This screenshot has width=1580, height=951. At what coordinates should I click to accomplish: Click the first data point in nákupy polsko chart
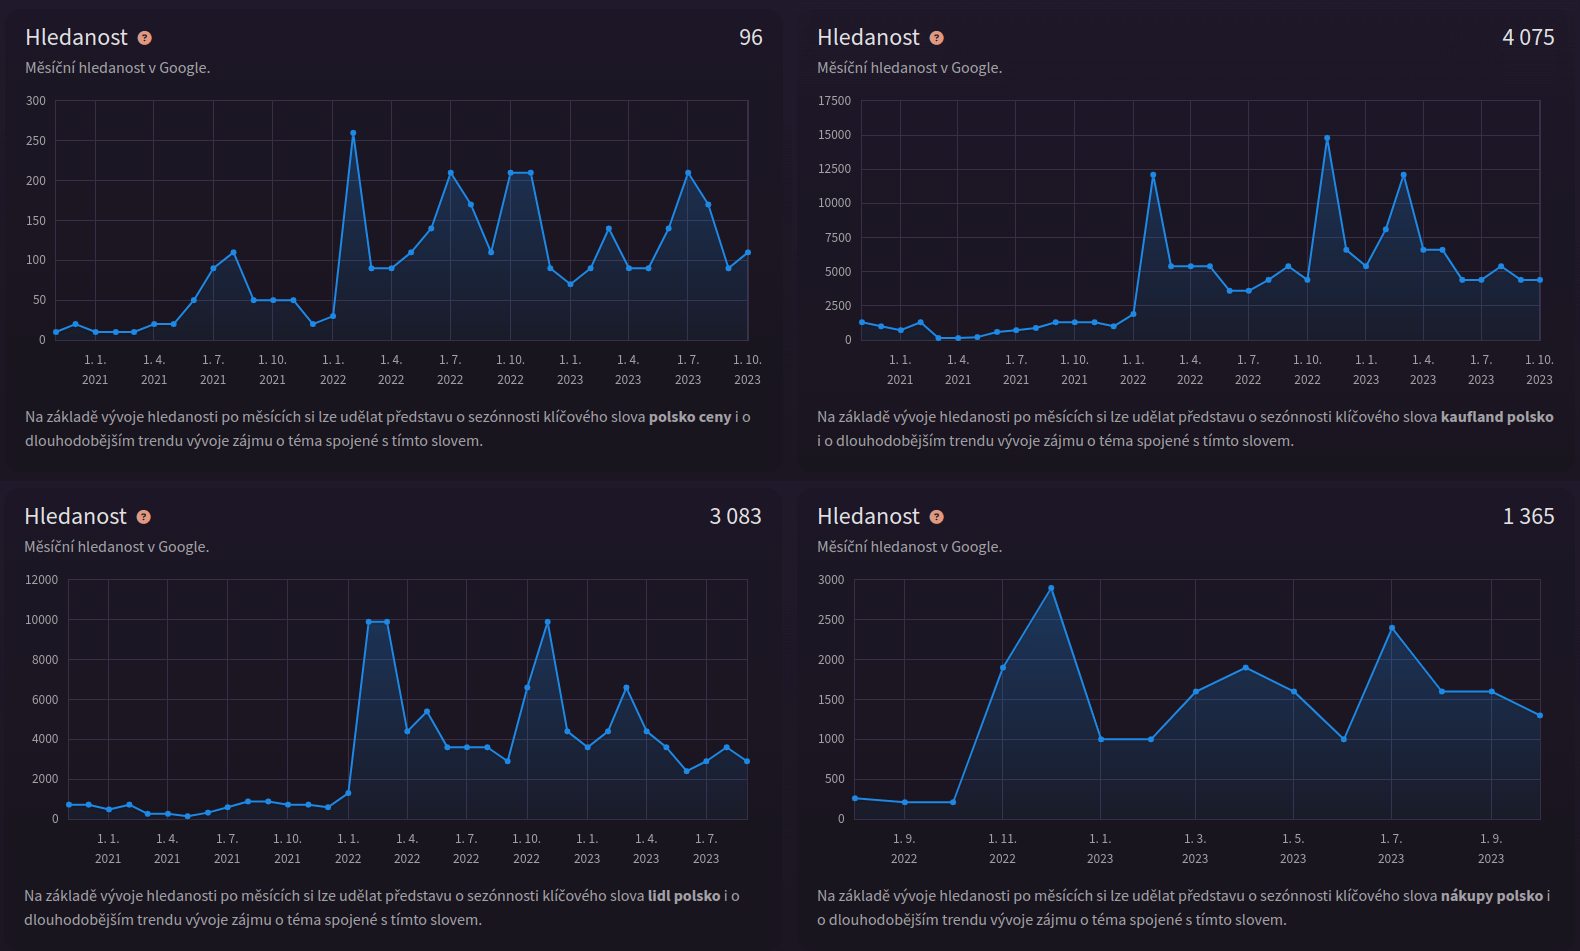(x=855, y=798)
